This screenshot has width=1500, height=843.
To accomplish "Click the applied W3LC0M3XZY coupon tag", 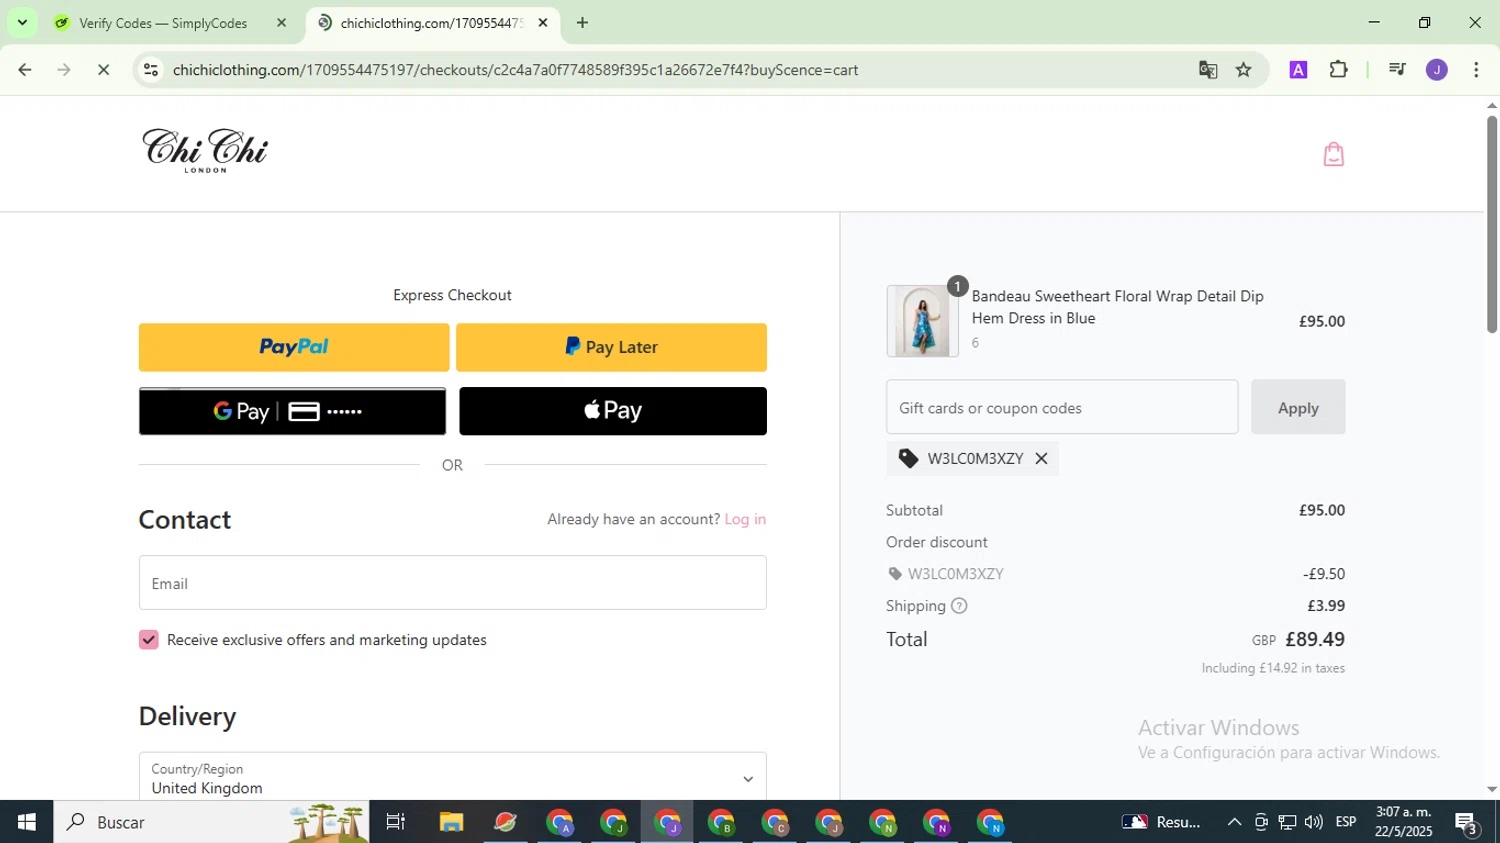I will pos(974,458).
